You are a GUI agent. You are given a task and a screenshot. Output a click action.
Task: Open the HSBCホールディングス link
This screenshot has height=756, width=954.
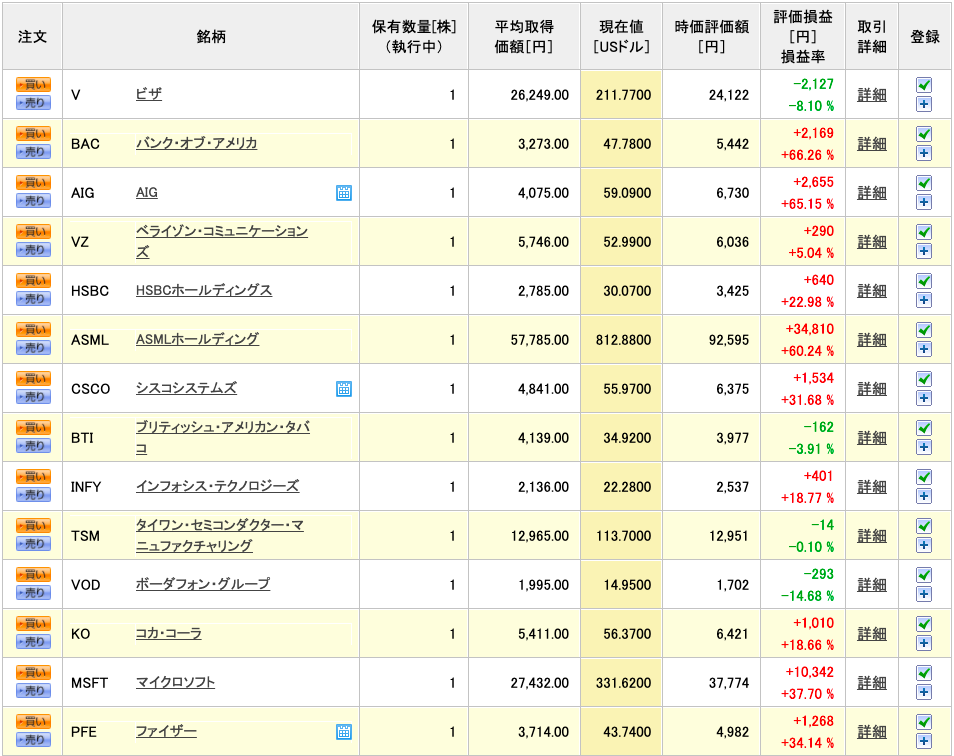204,290
